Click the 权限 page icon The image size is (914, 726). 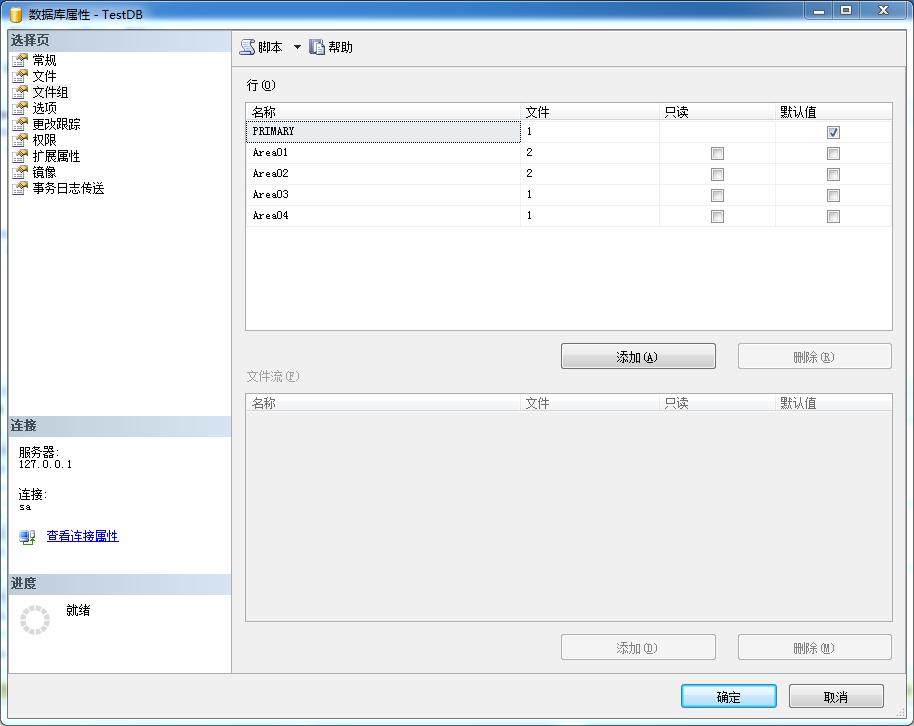(x=20, y=140)
